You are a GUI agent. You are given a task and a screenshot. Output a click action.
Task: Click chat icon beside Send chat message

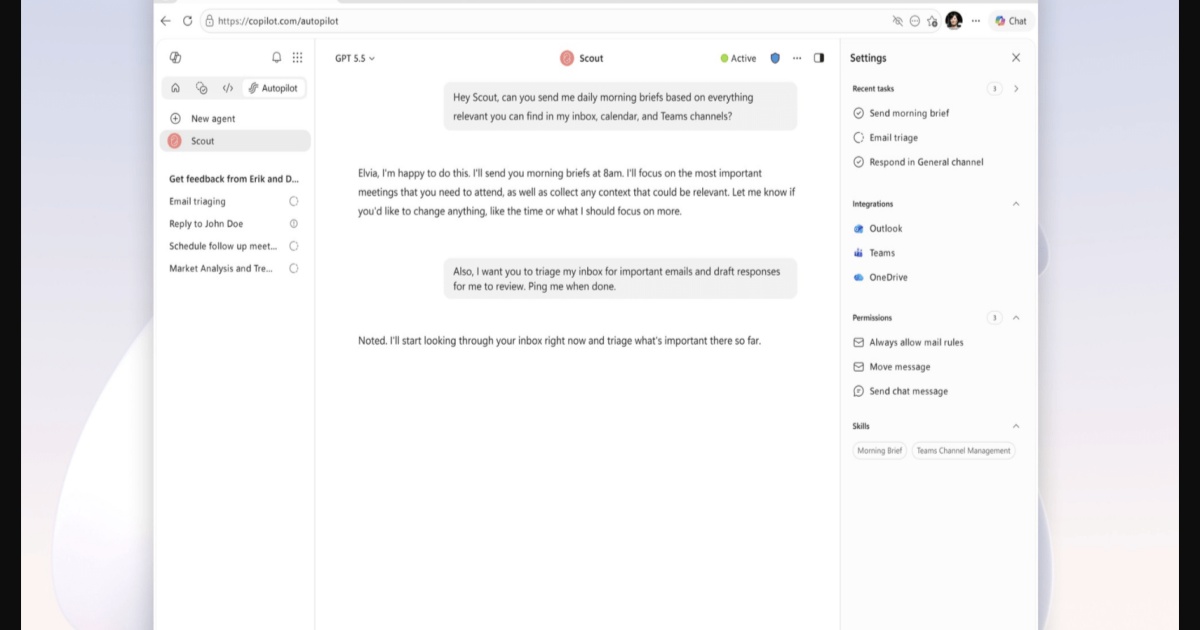coord(858,391)
